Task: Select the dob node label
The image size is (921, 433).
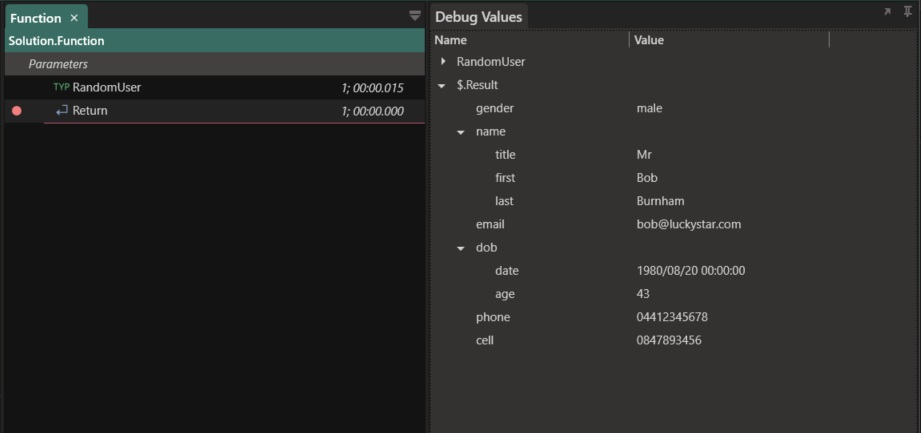Action: pyautogui.click(x=486, y=247)
